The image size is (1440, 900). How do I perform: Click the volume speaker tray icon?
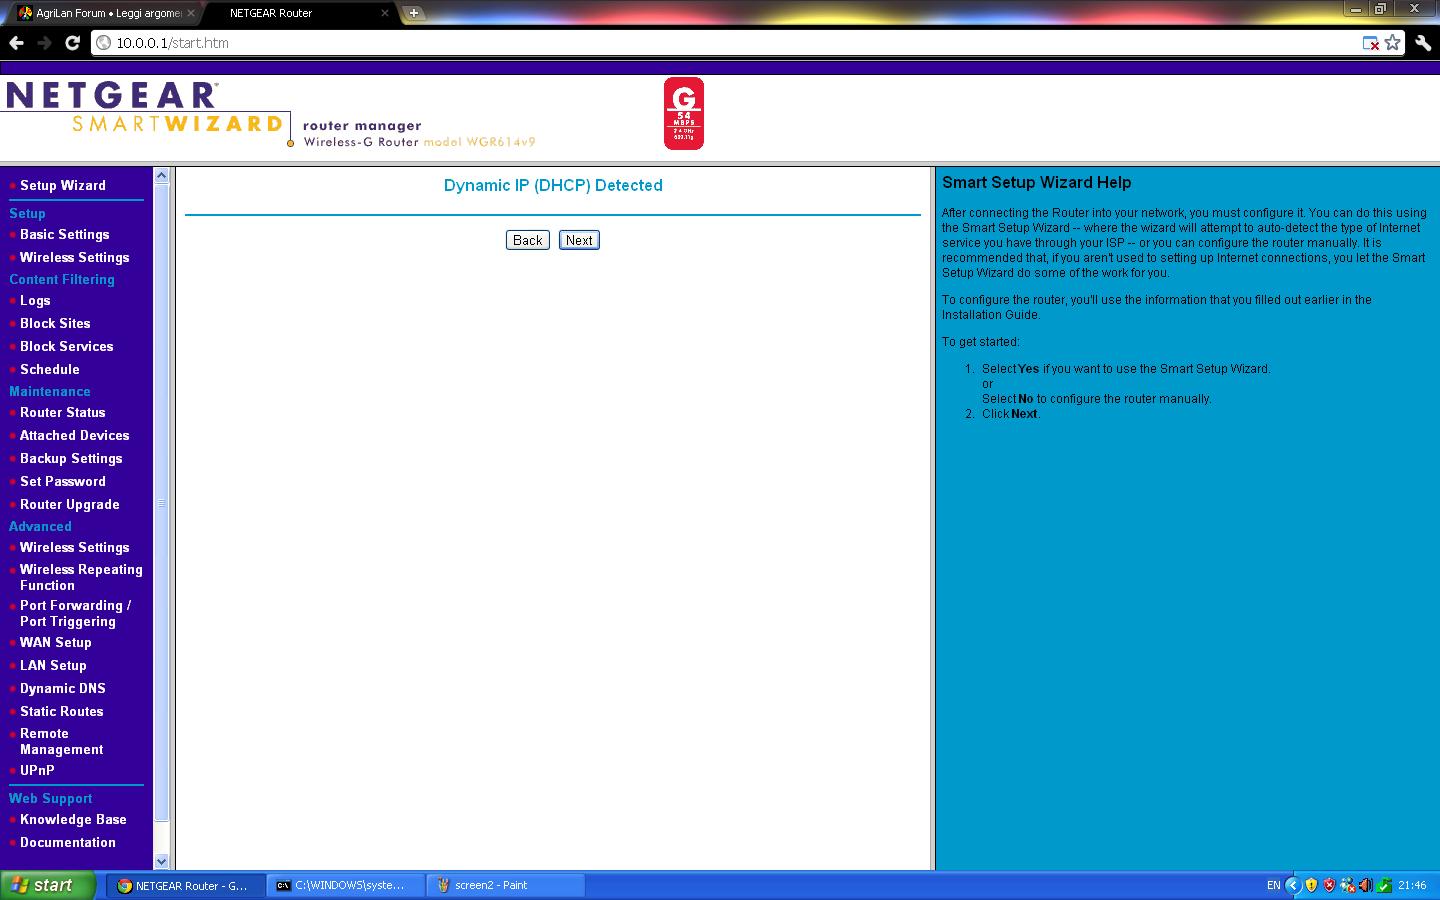(x=1365, y=885)
